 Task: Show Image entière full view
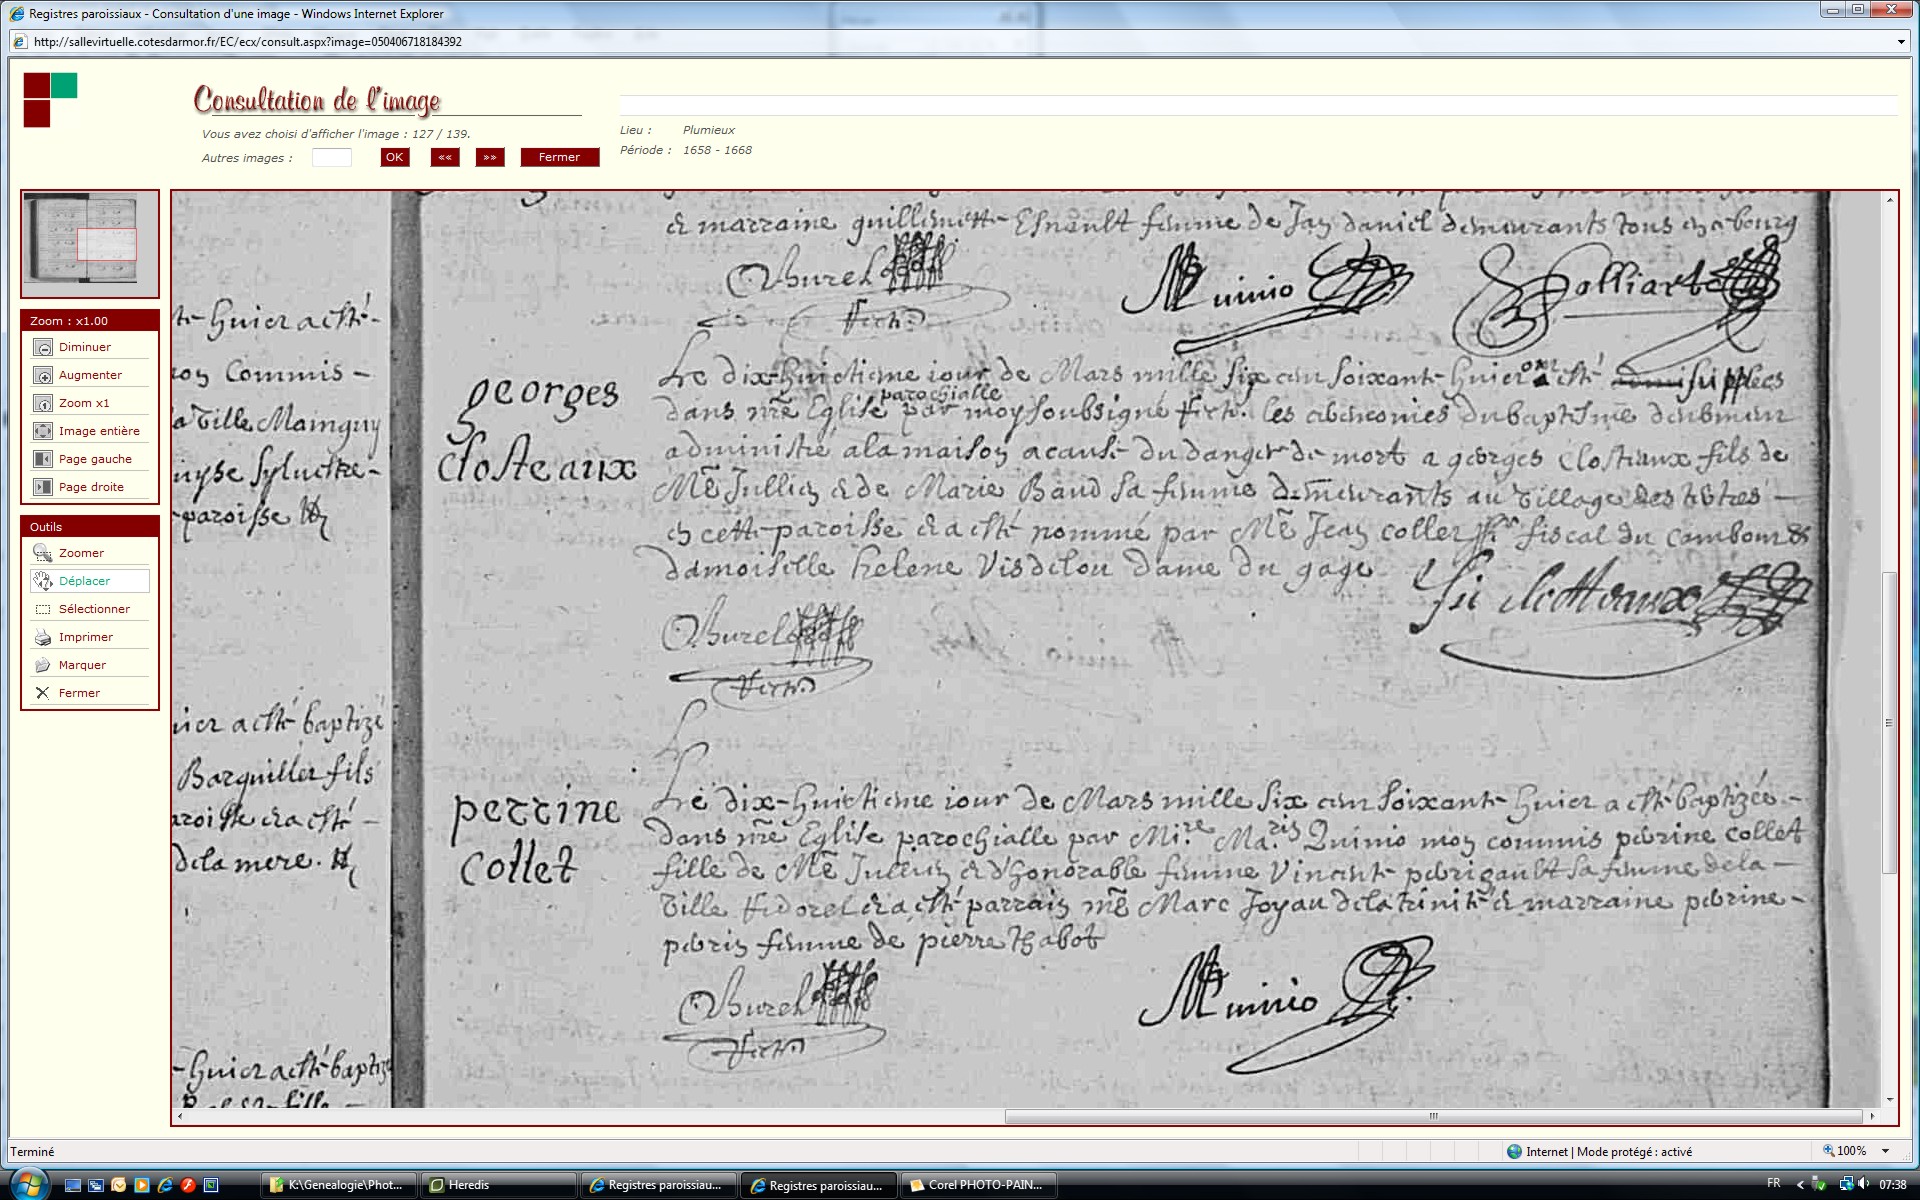pos(43,431)
